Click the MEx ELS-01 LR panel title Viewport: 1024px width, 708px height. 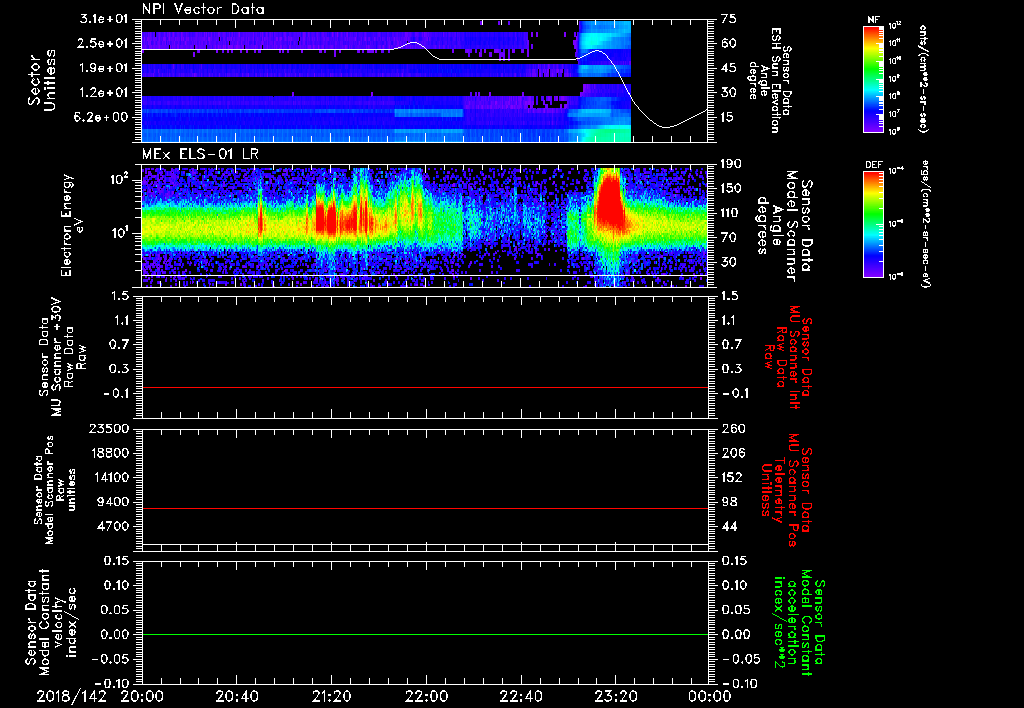click(198, 155)
